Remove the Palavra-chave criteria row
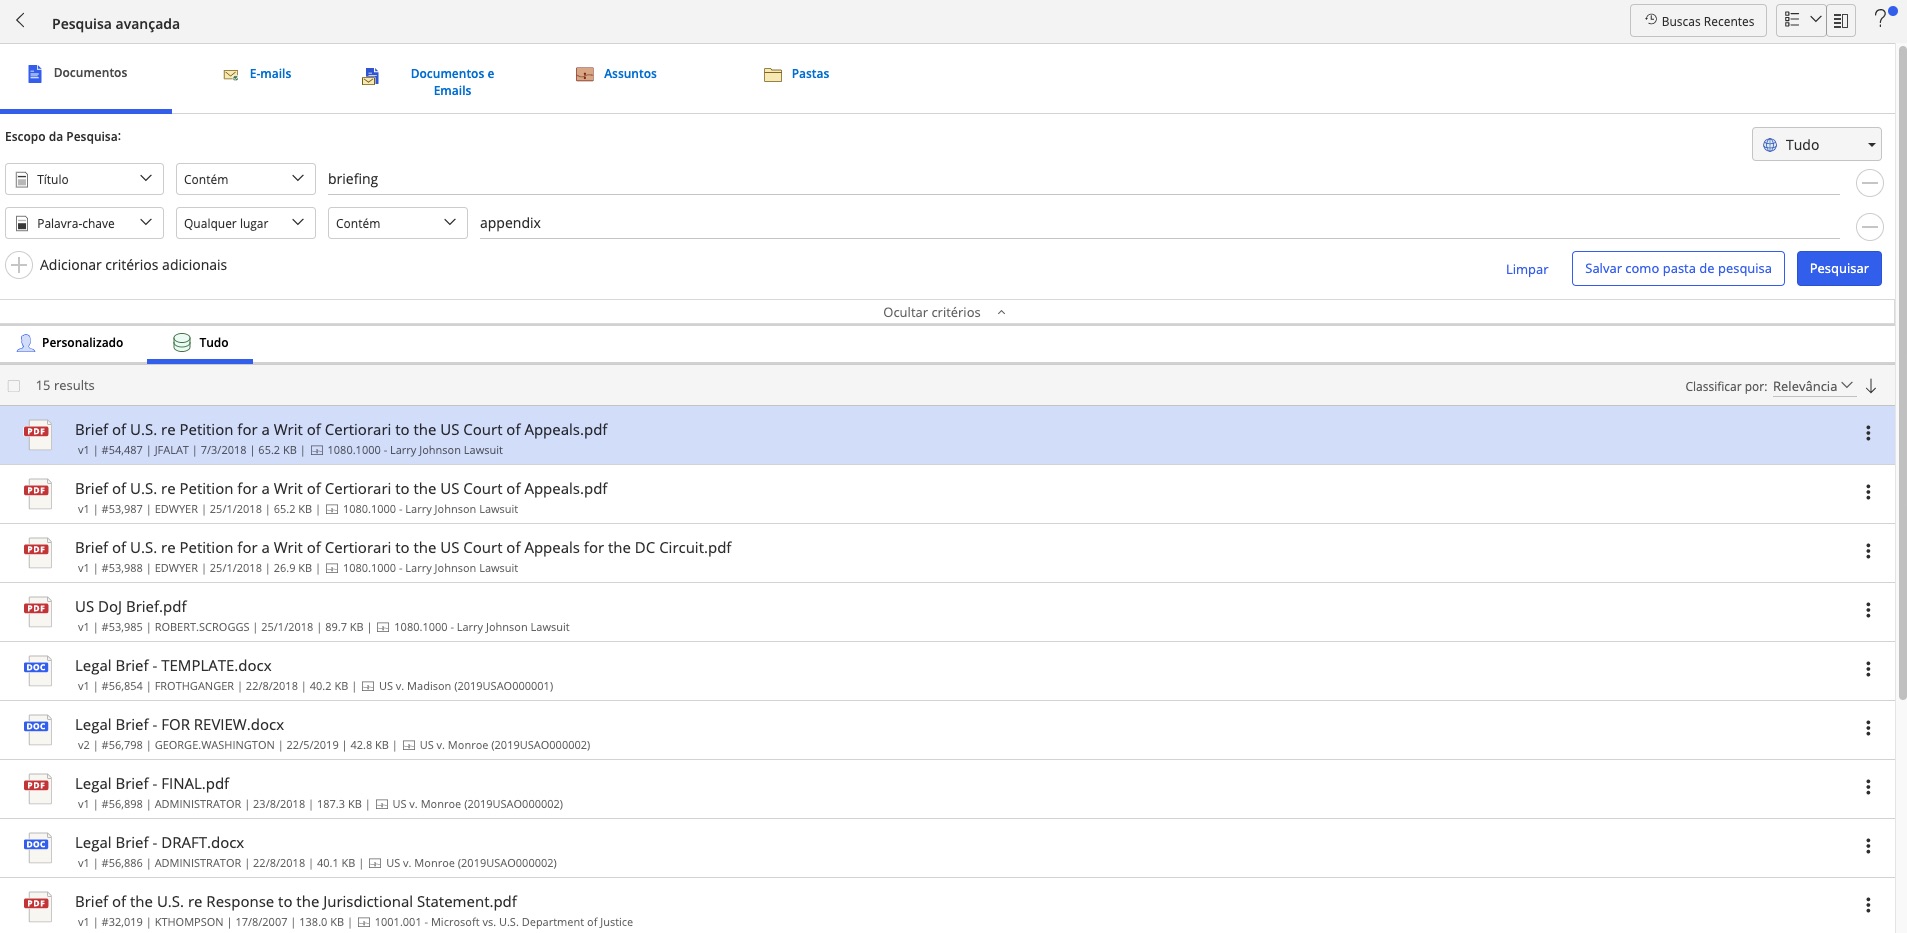The width and height of the screenshot is (1907, 933). click(x=1869, y=227)
